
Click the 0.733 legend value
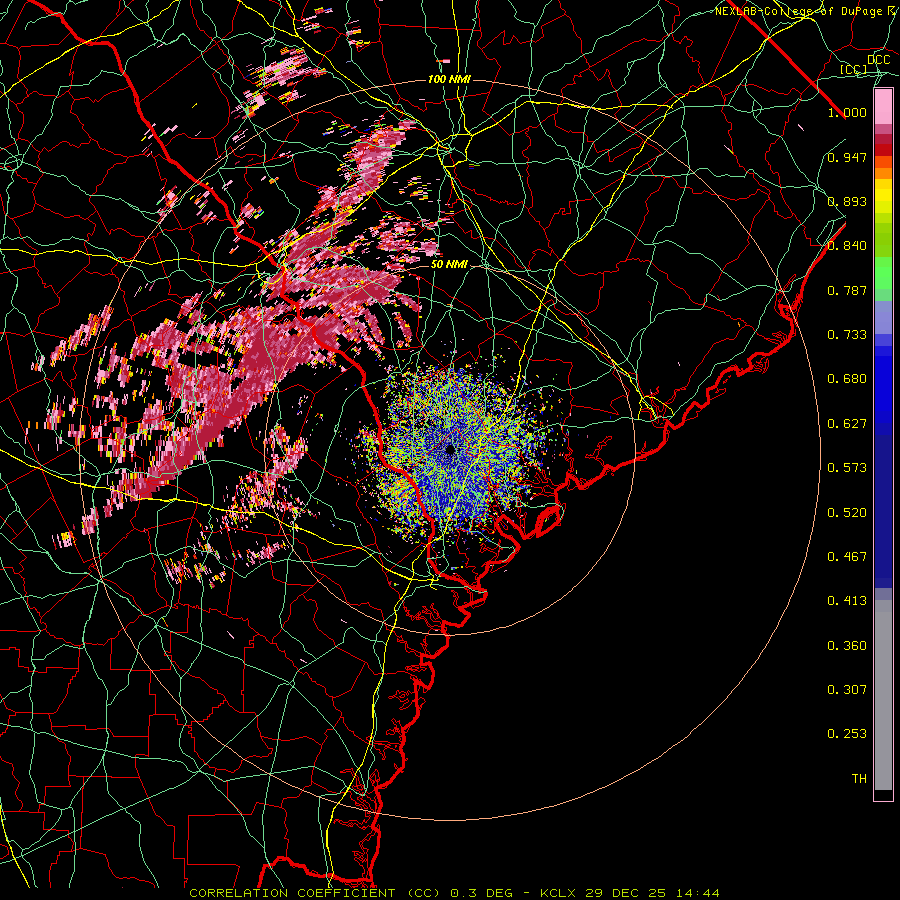[x=847, y=335]
